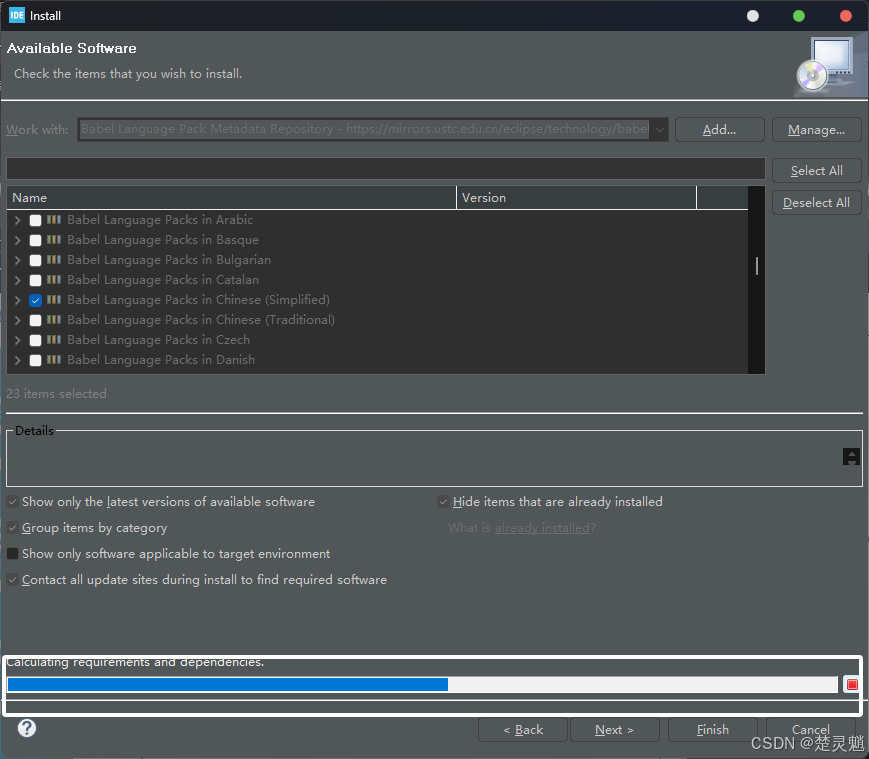The image size is (869, 759).
Task: Expand the Chinese (Simplified) tree node
Action: [x=18, y=300]
